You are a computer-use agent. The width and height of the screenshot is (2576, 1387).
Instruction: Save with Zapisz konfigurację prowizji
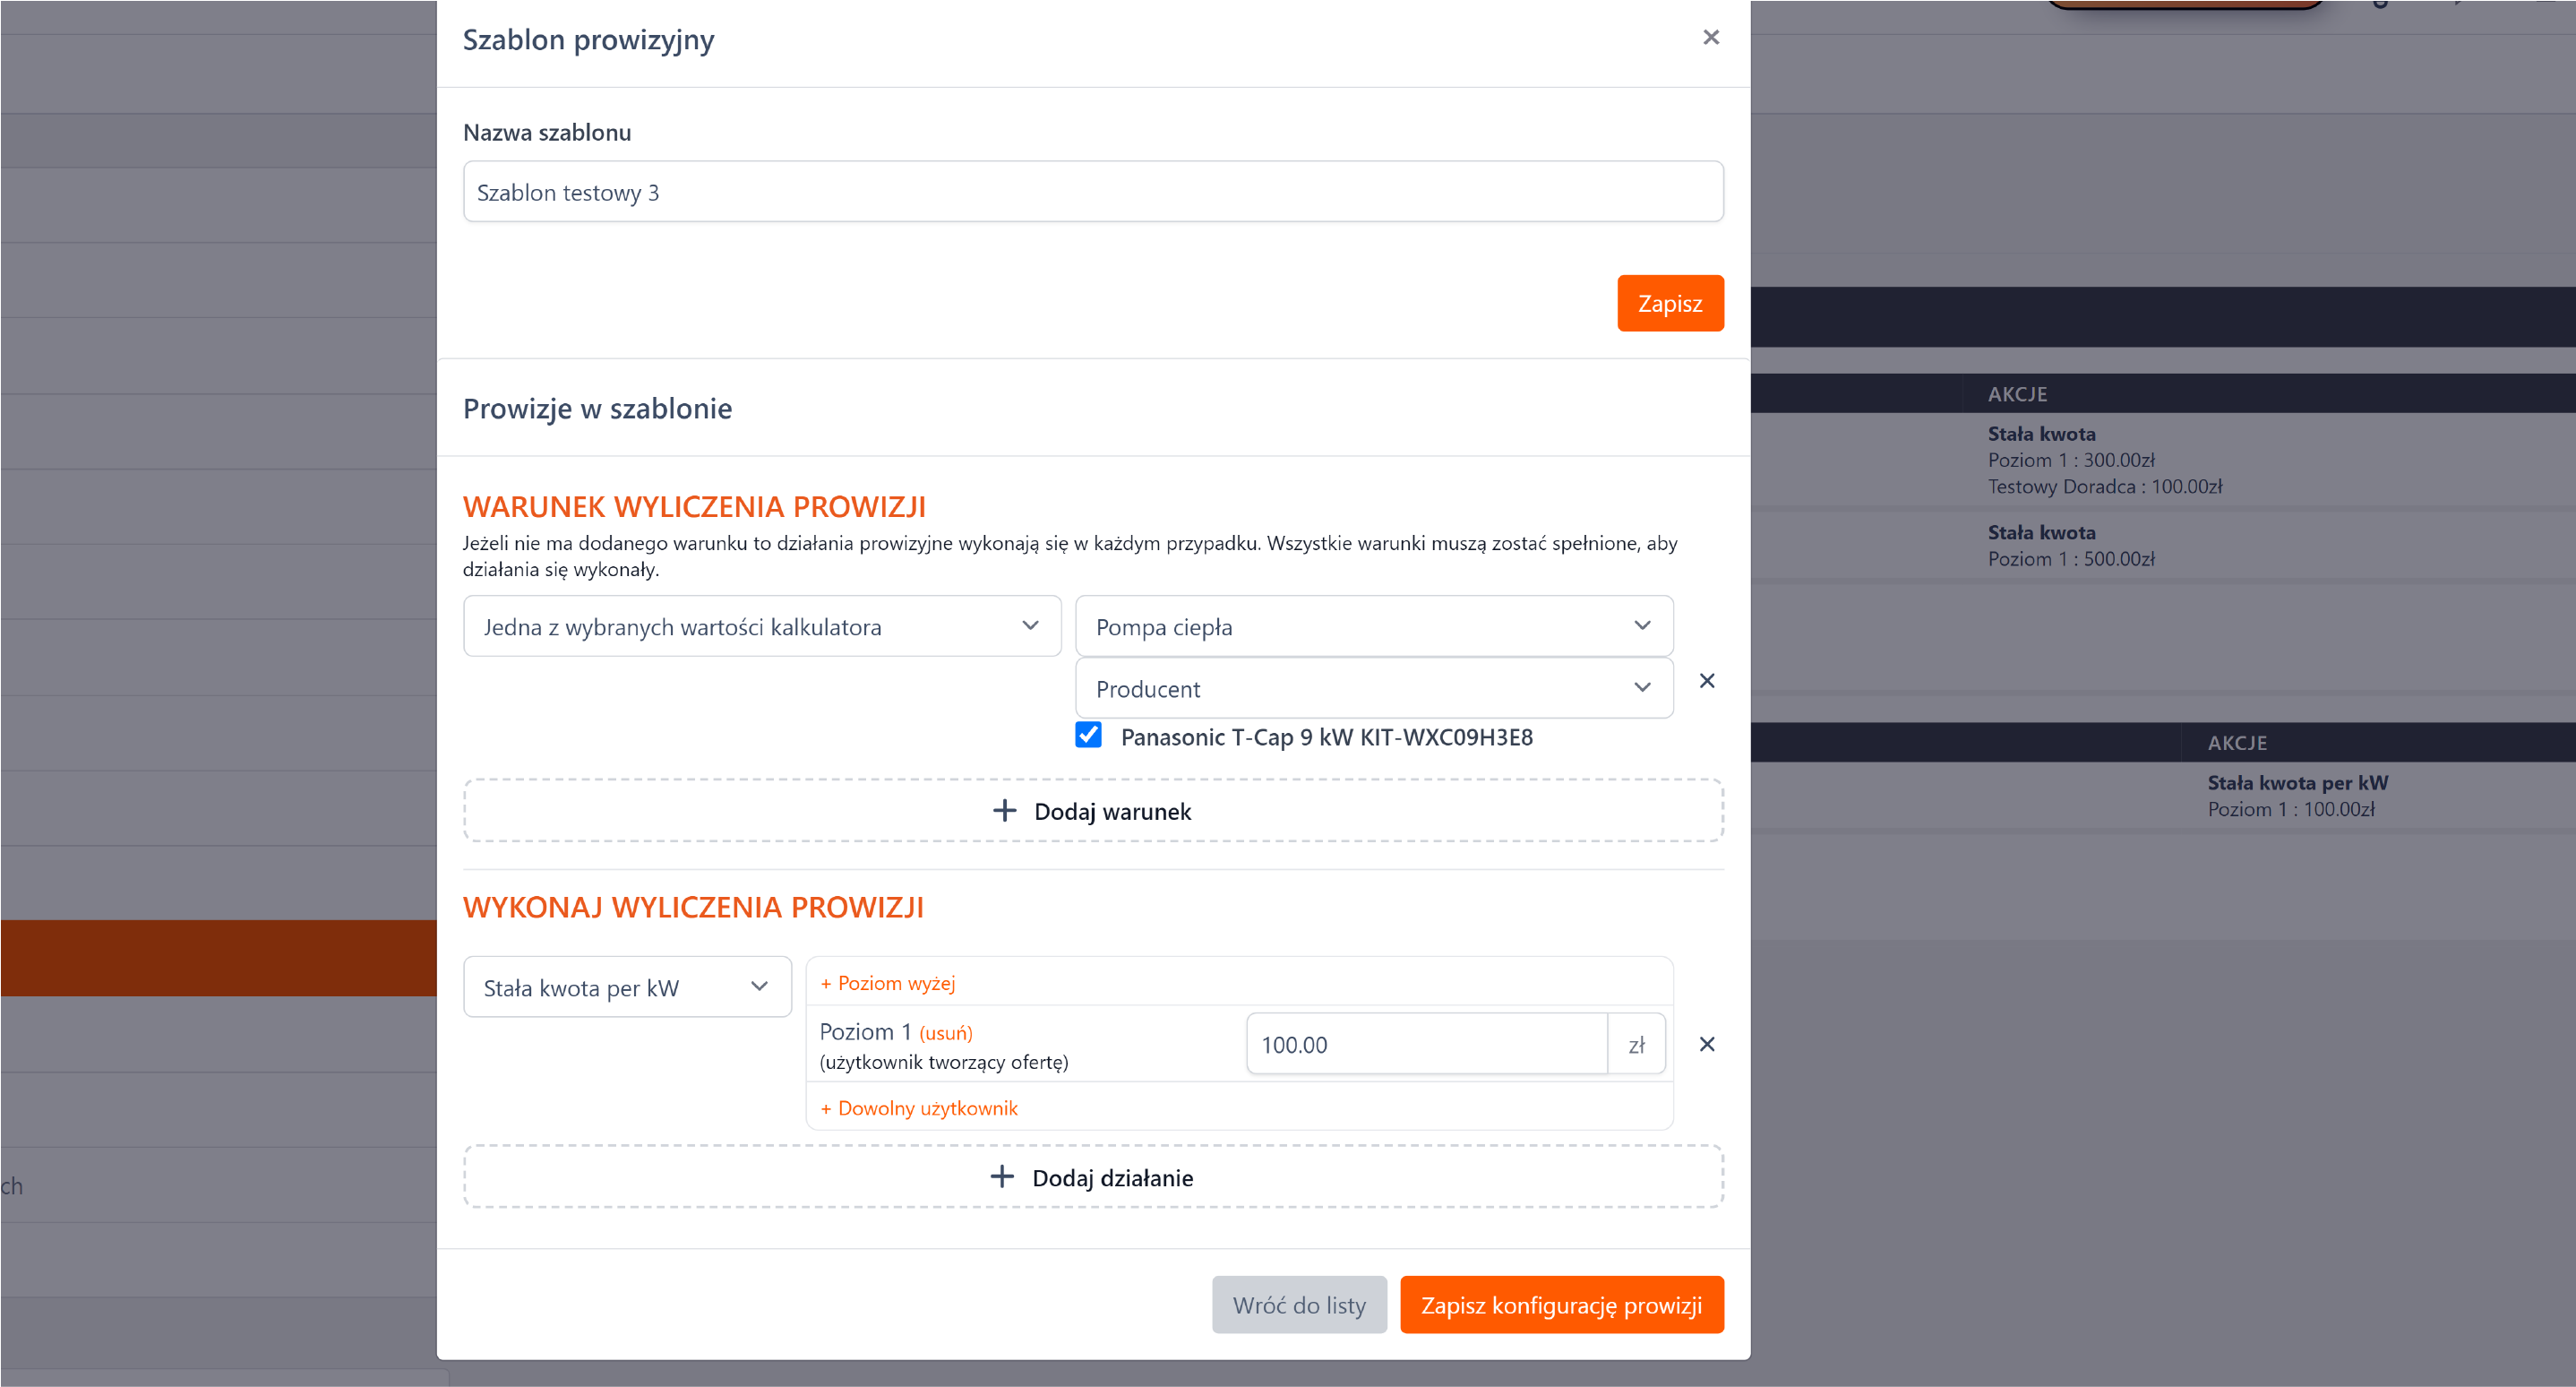pos(1561,1304)
